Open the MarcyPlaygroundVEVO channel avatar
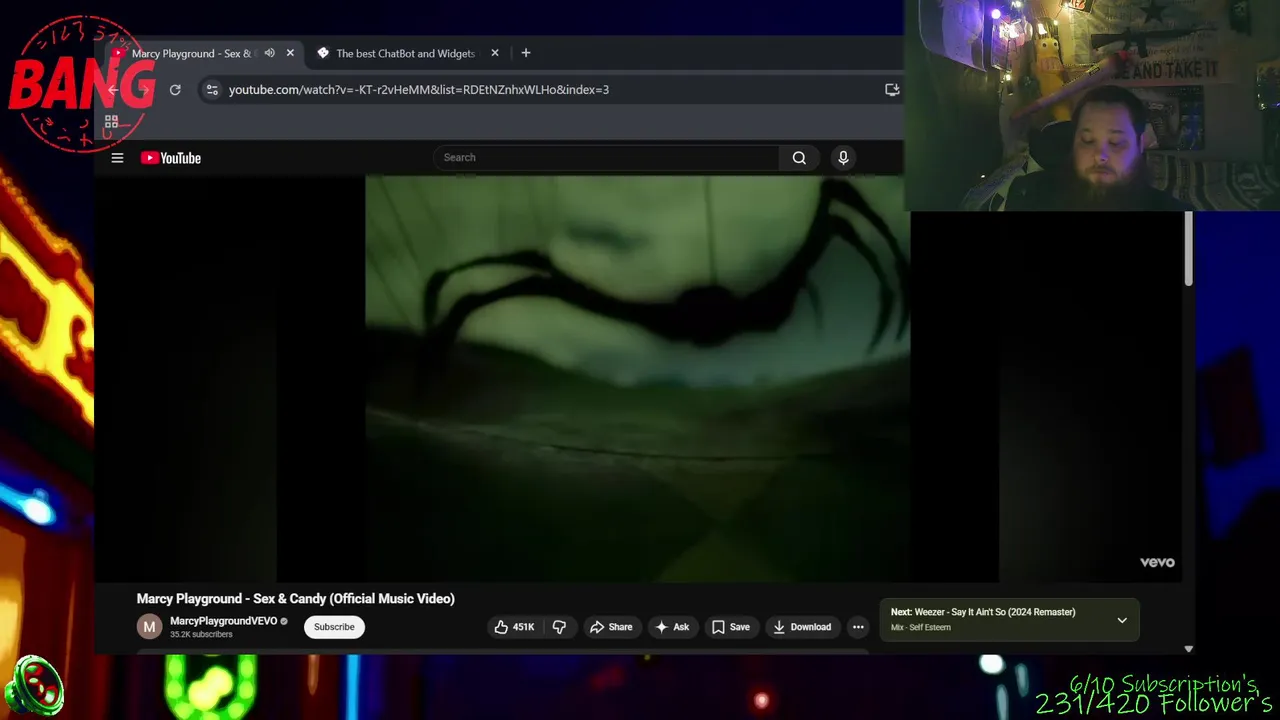This screenshot has width=1280, height=720. 149,627
